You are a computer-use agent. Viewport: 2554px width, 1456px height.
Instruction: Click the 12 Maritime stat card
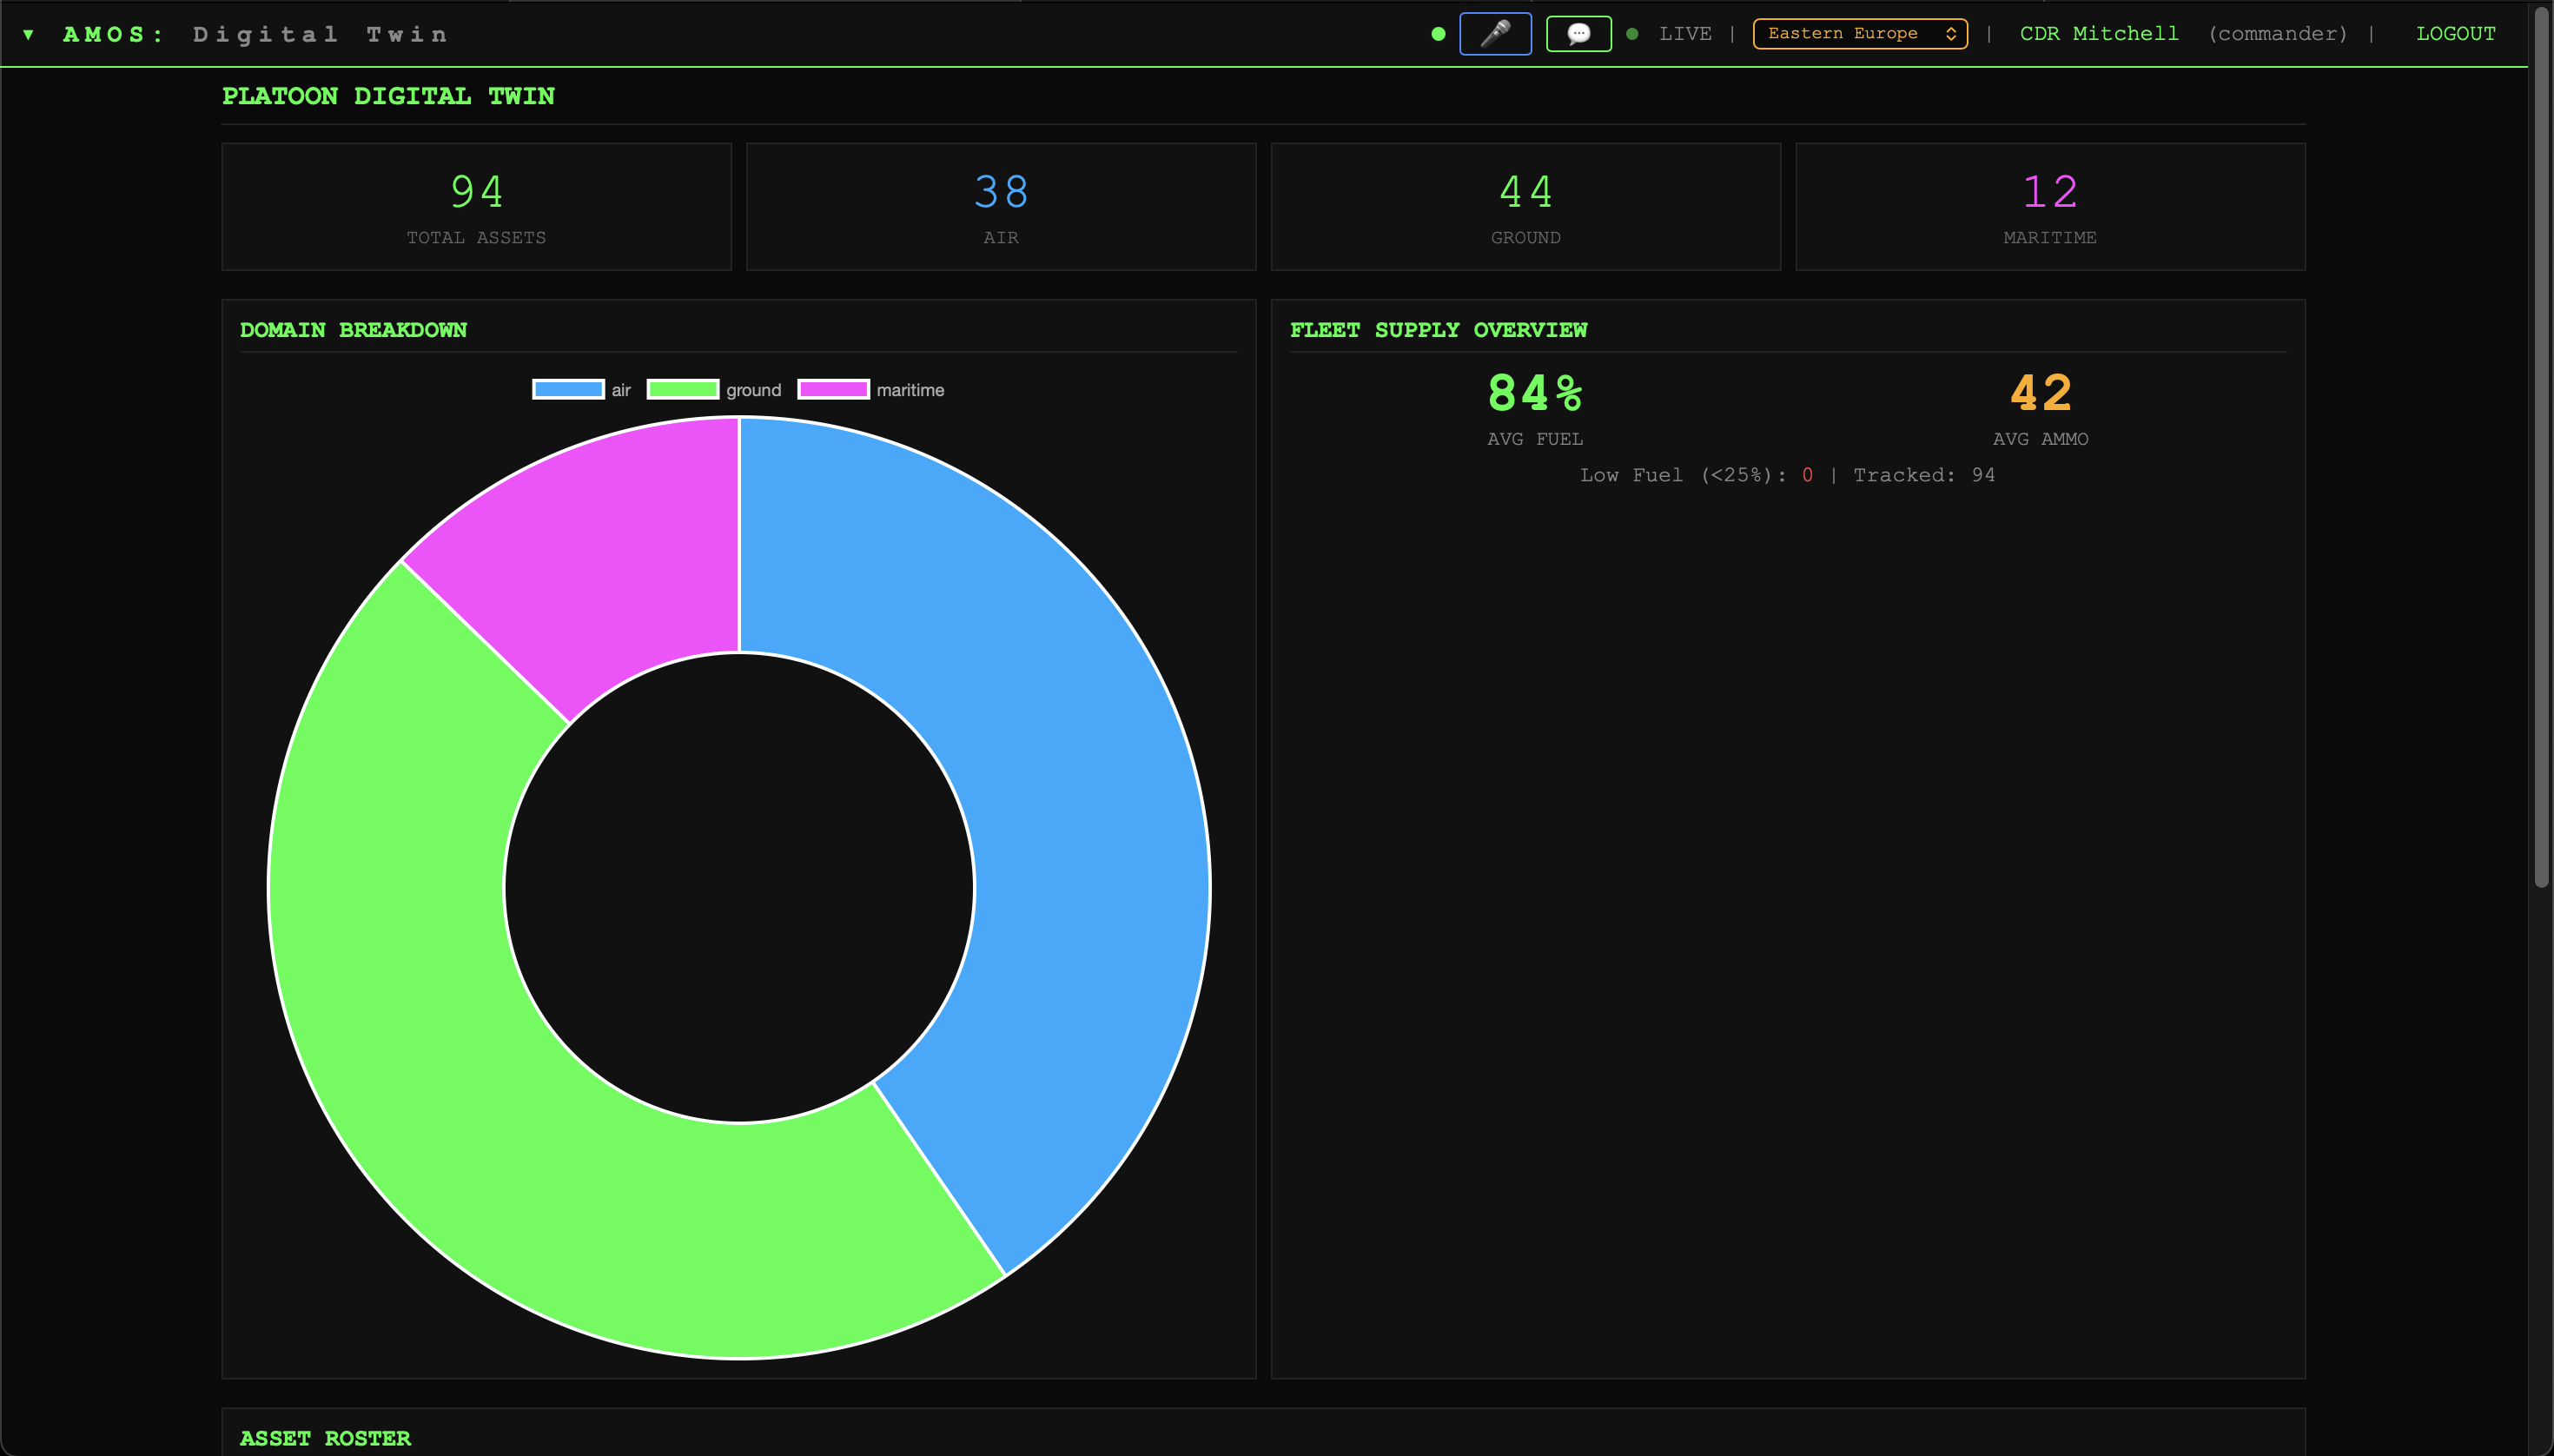coord(2050,207)
